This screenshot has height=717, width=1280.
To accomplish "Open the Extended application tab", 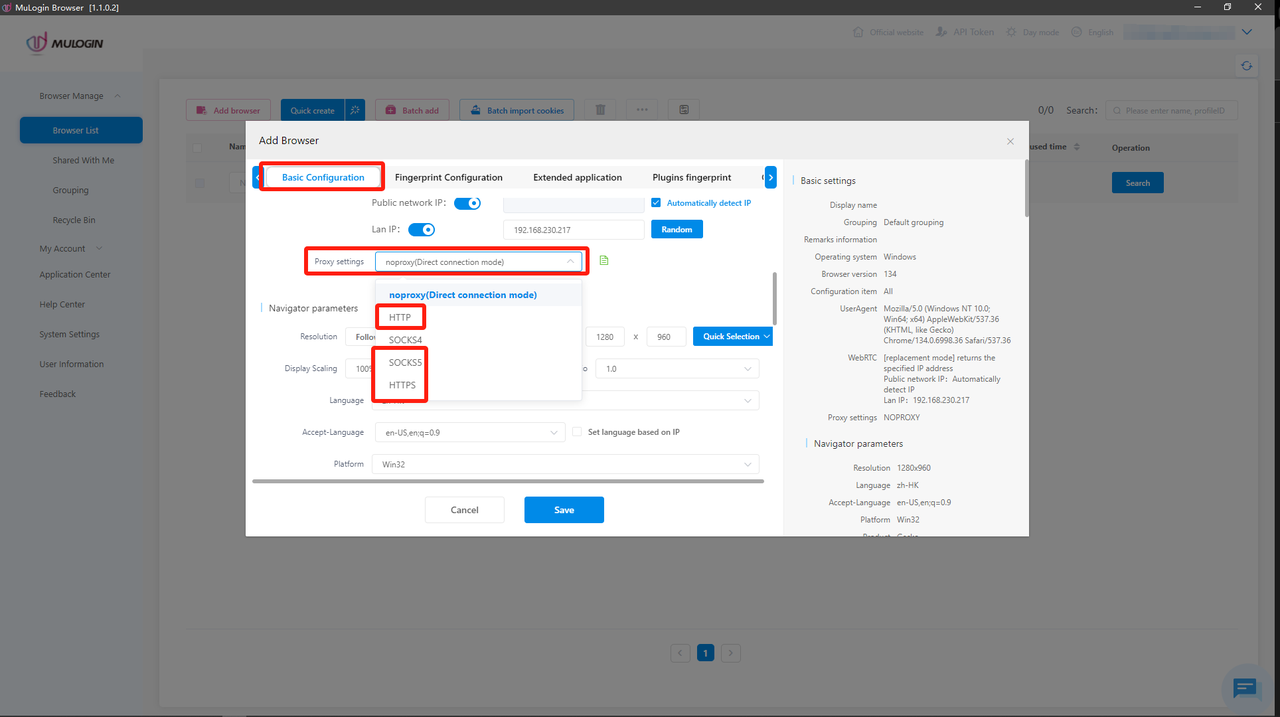I will pyautogui.click(x=577, y=178).
